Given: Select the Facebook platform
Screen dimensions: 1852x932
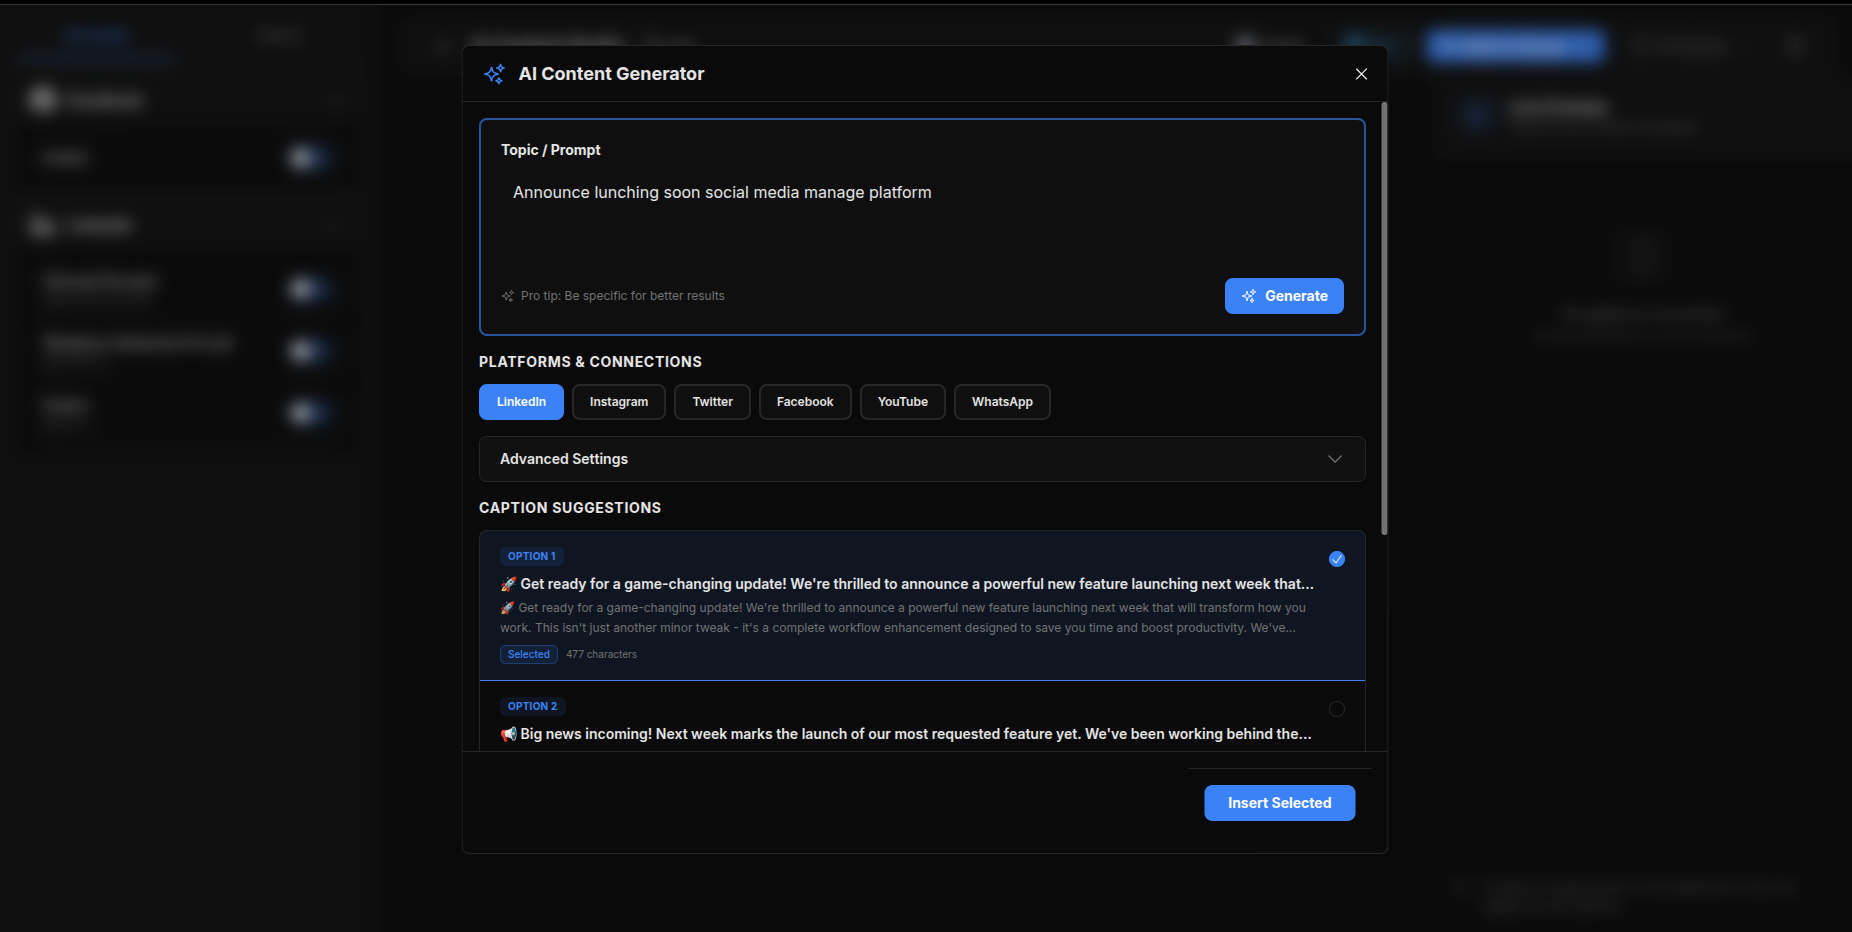Looking at the screenshot, I should point(805,402).
